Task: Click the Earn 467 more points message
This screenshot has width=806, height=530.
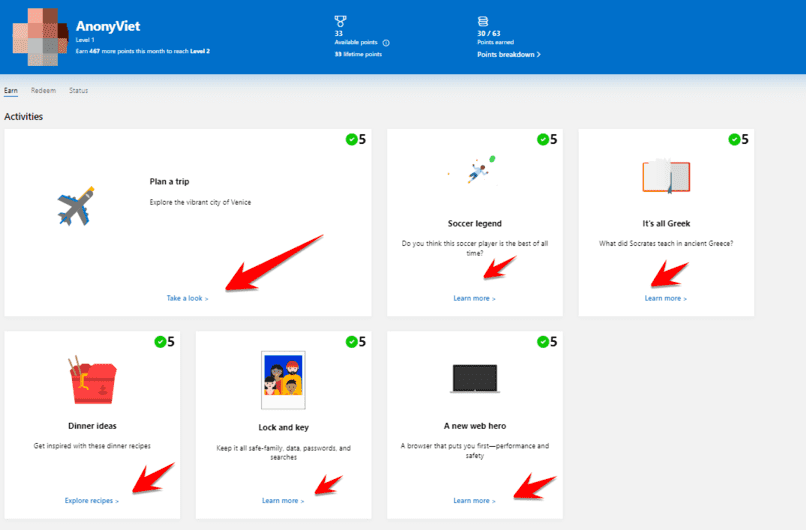Action: (143, 51)
